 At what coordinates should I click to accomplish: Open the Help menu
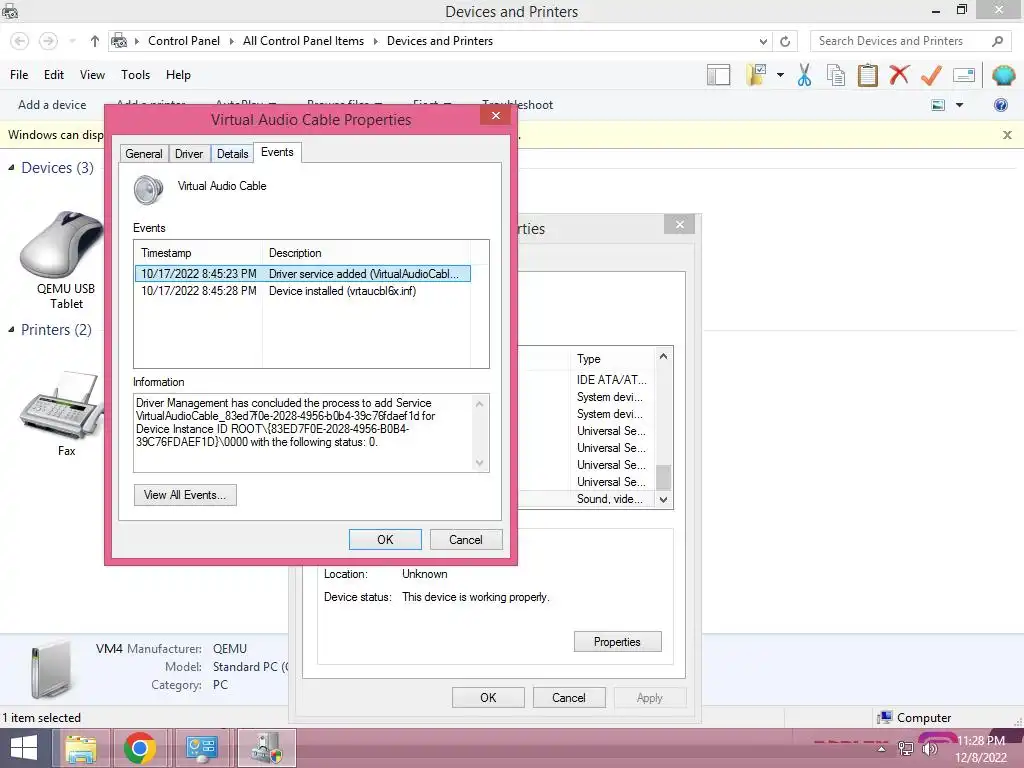coord(178,75)
